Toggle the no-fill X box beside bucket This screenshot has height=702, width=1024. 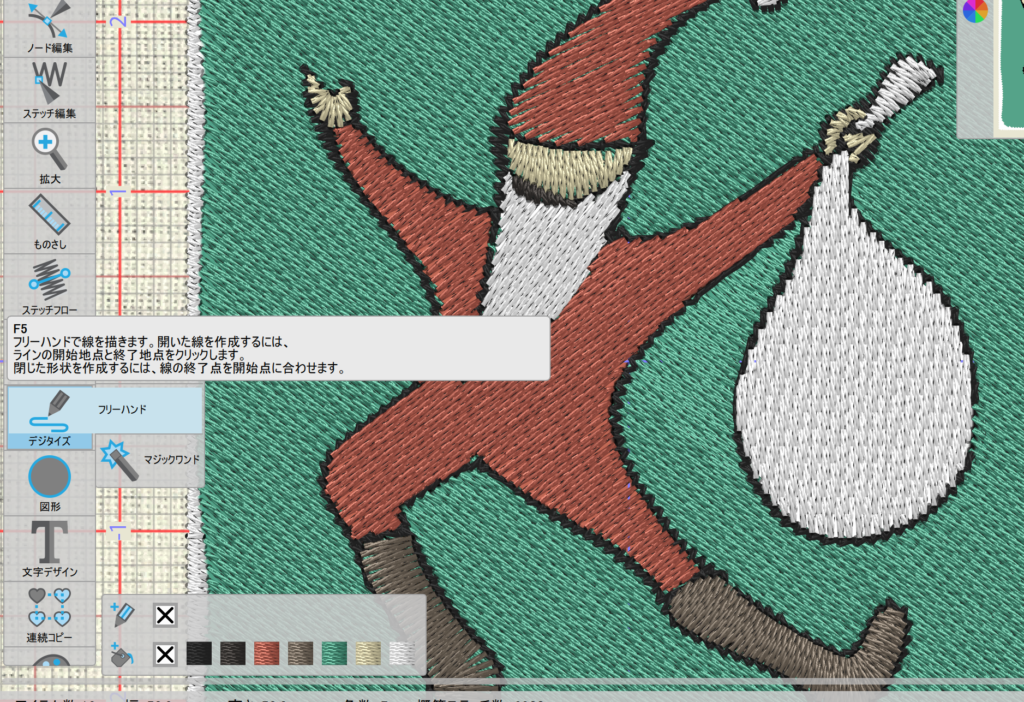click(x=165, y=656)
